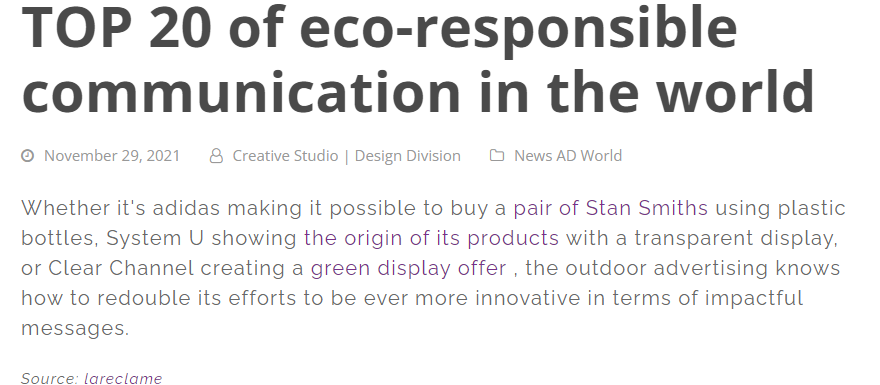Click the author user icon
This screenshot has width=880, height=385.
pos(216,155)
